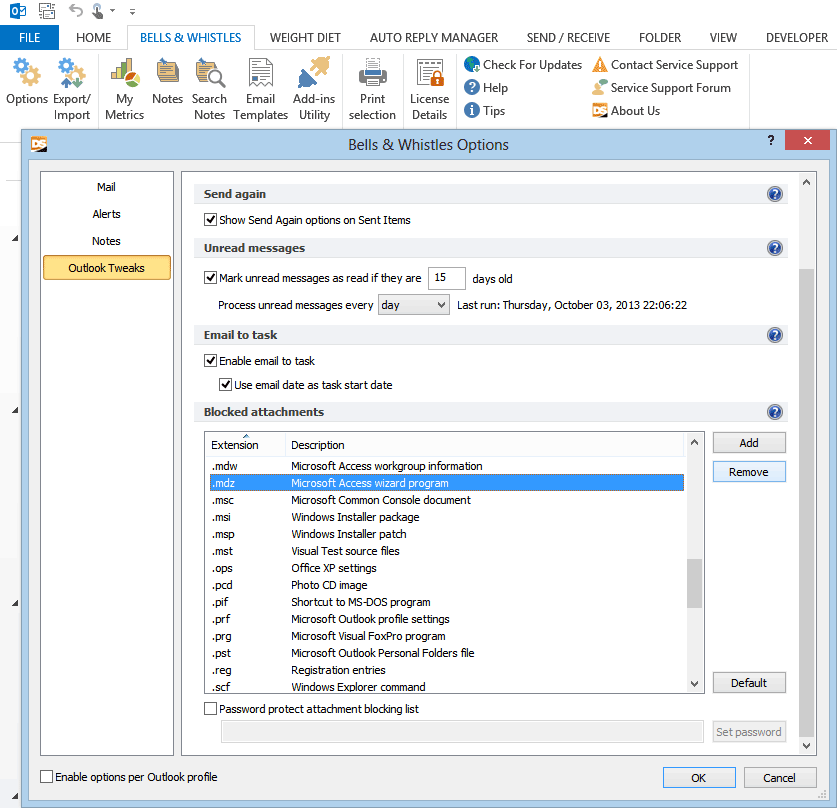Enable options per Outlook profile checkbox

click(x=46, y=776)
